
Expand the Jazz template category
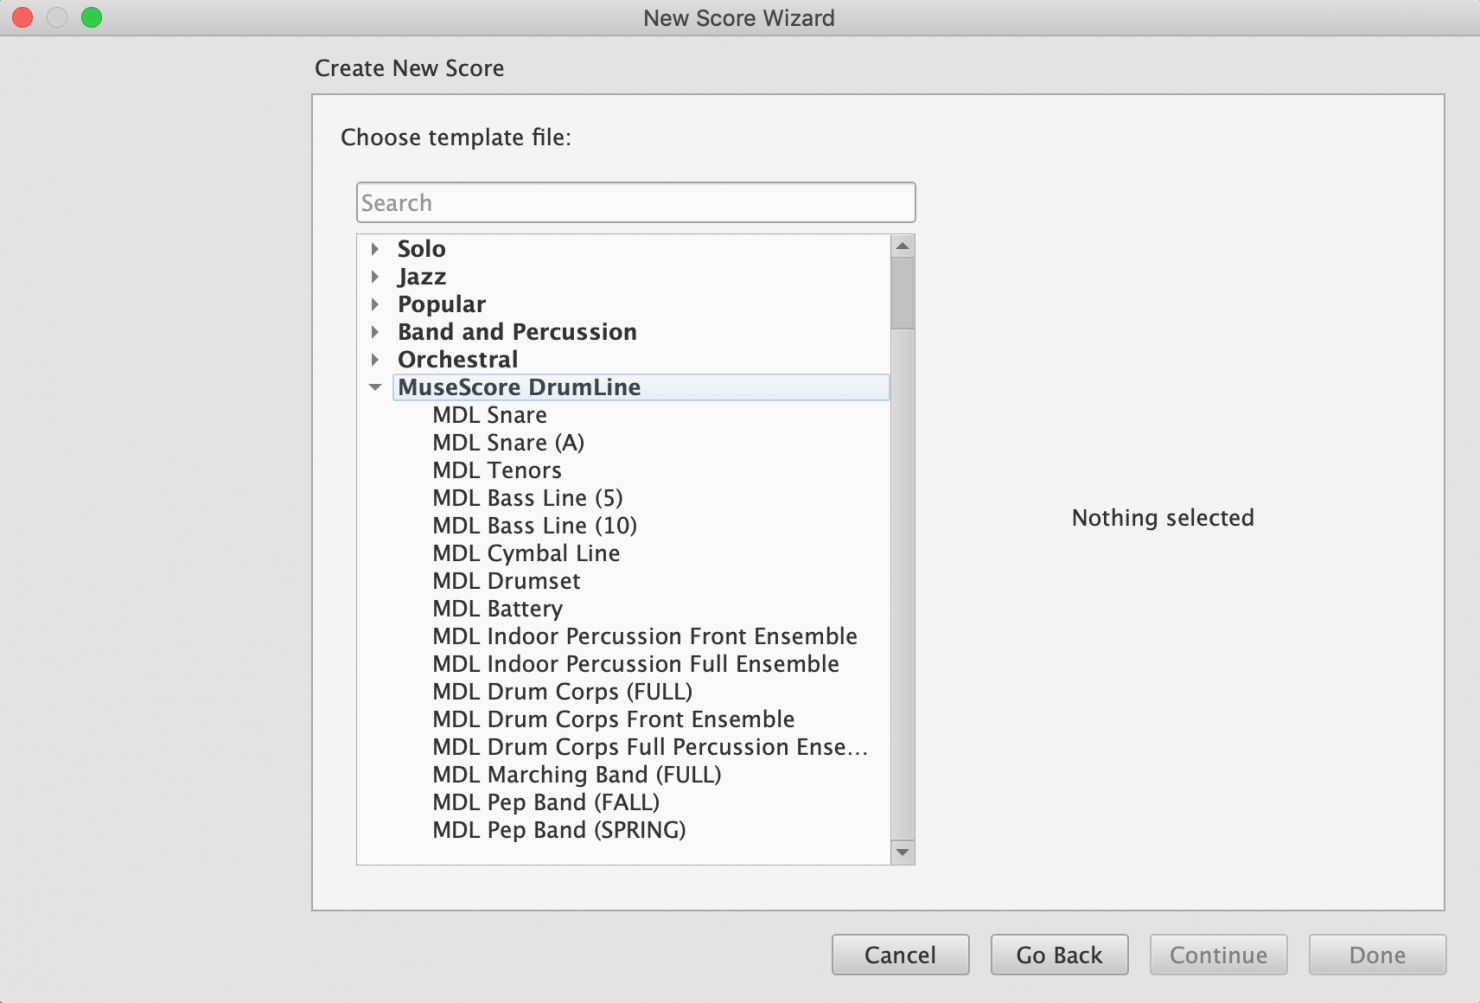(375, 277)
